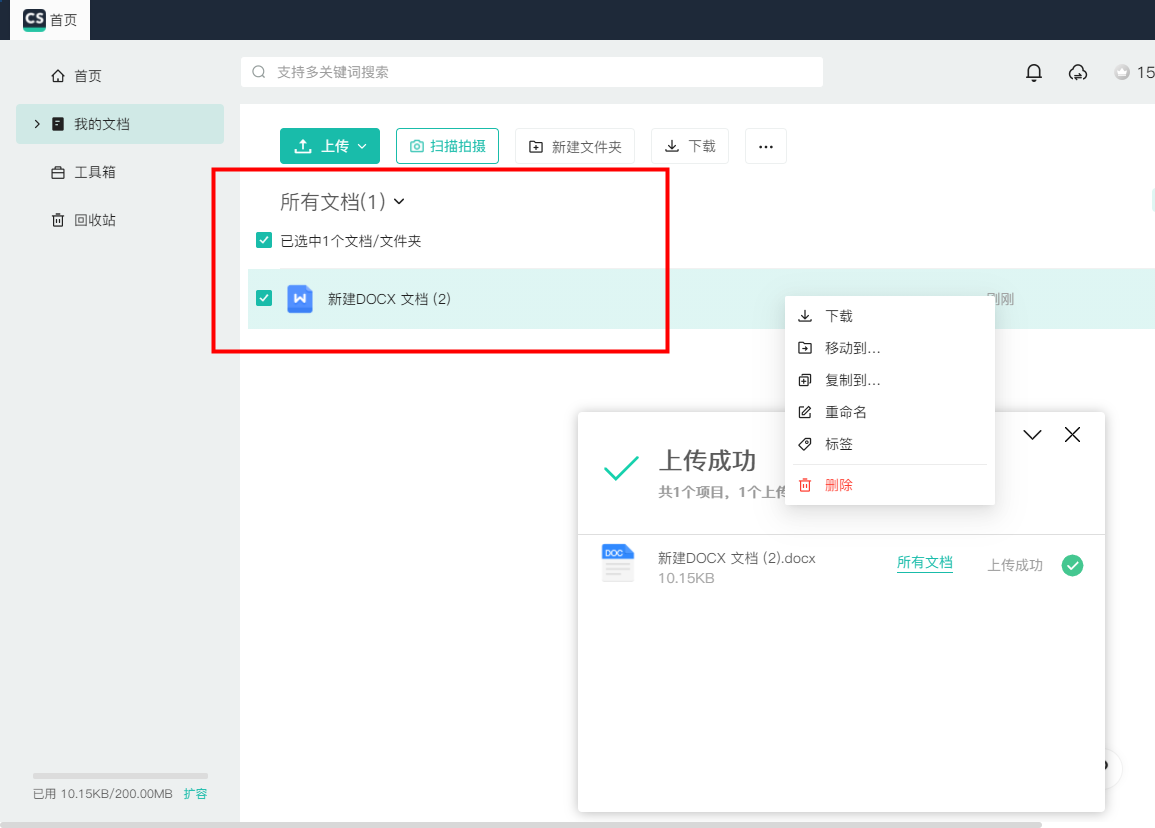Click the Word document icon beside 新建DOCX 文档
The height and width of the screenshot is (828, 1155).
point(300,298)
